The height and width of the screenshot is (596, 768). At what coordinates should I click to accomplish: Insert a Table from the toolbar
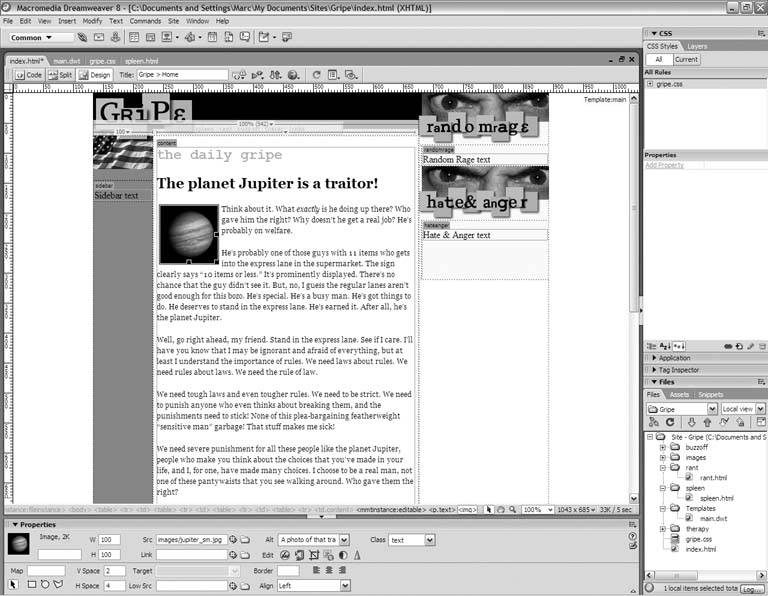(134, 37)
